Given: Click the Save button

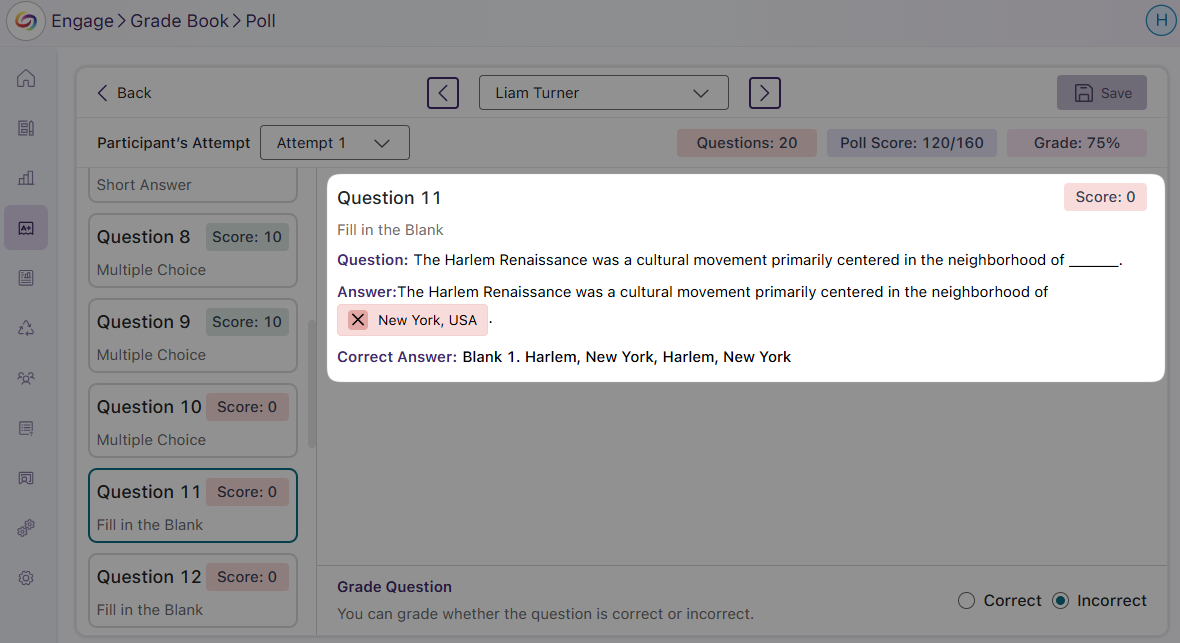Looking at the screenshot, I should pyautogui.click(x=1101, y=93).
